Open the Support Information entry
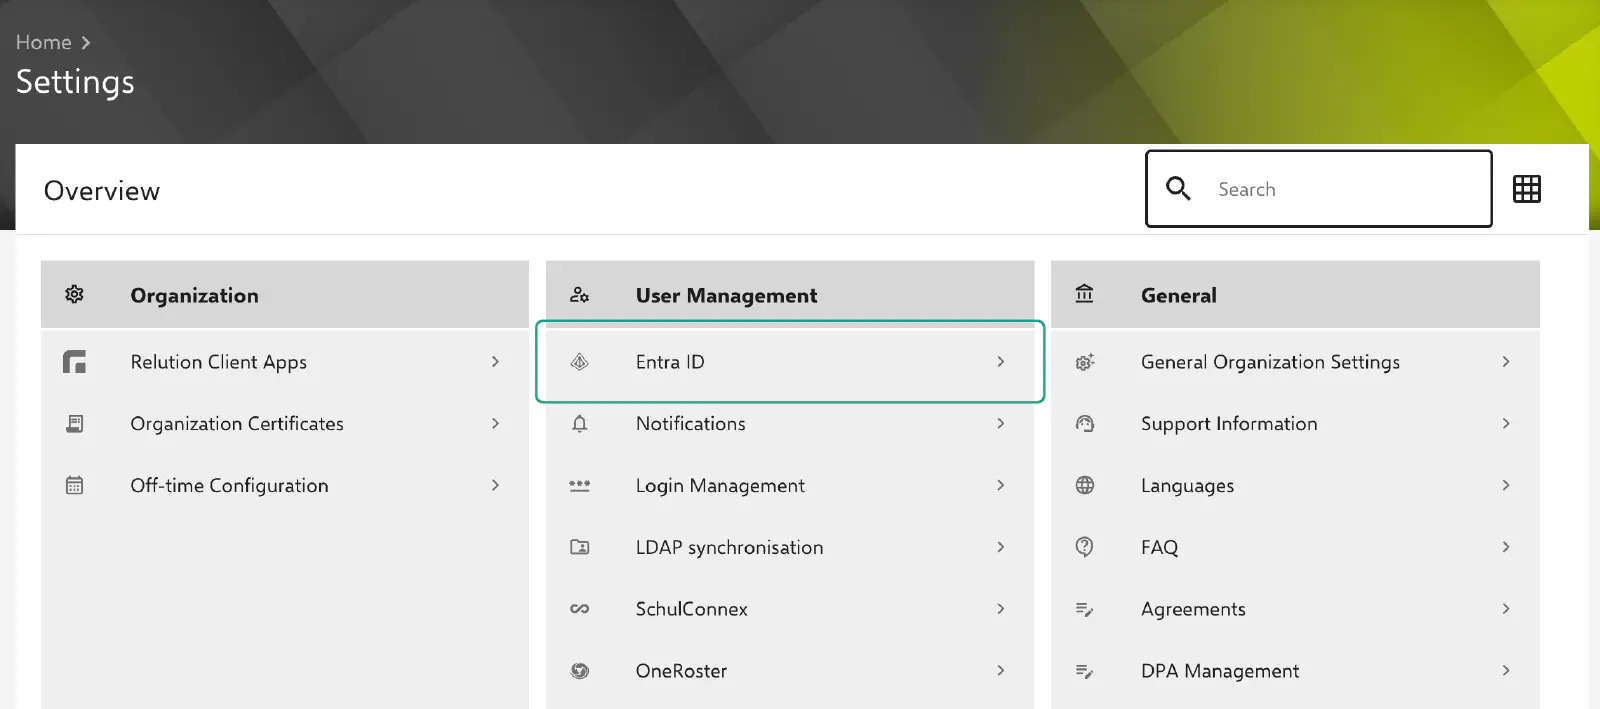This screenshot has height=709, width=1600. coord(1295,424)
